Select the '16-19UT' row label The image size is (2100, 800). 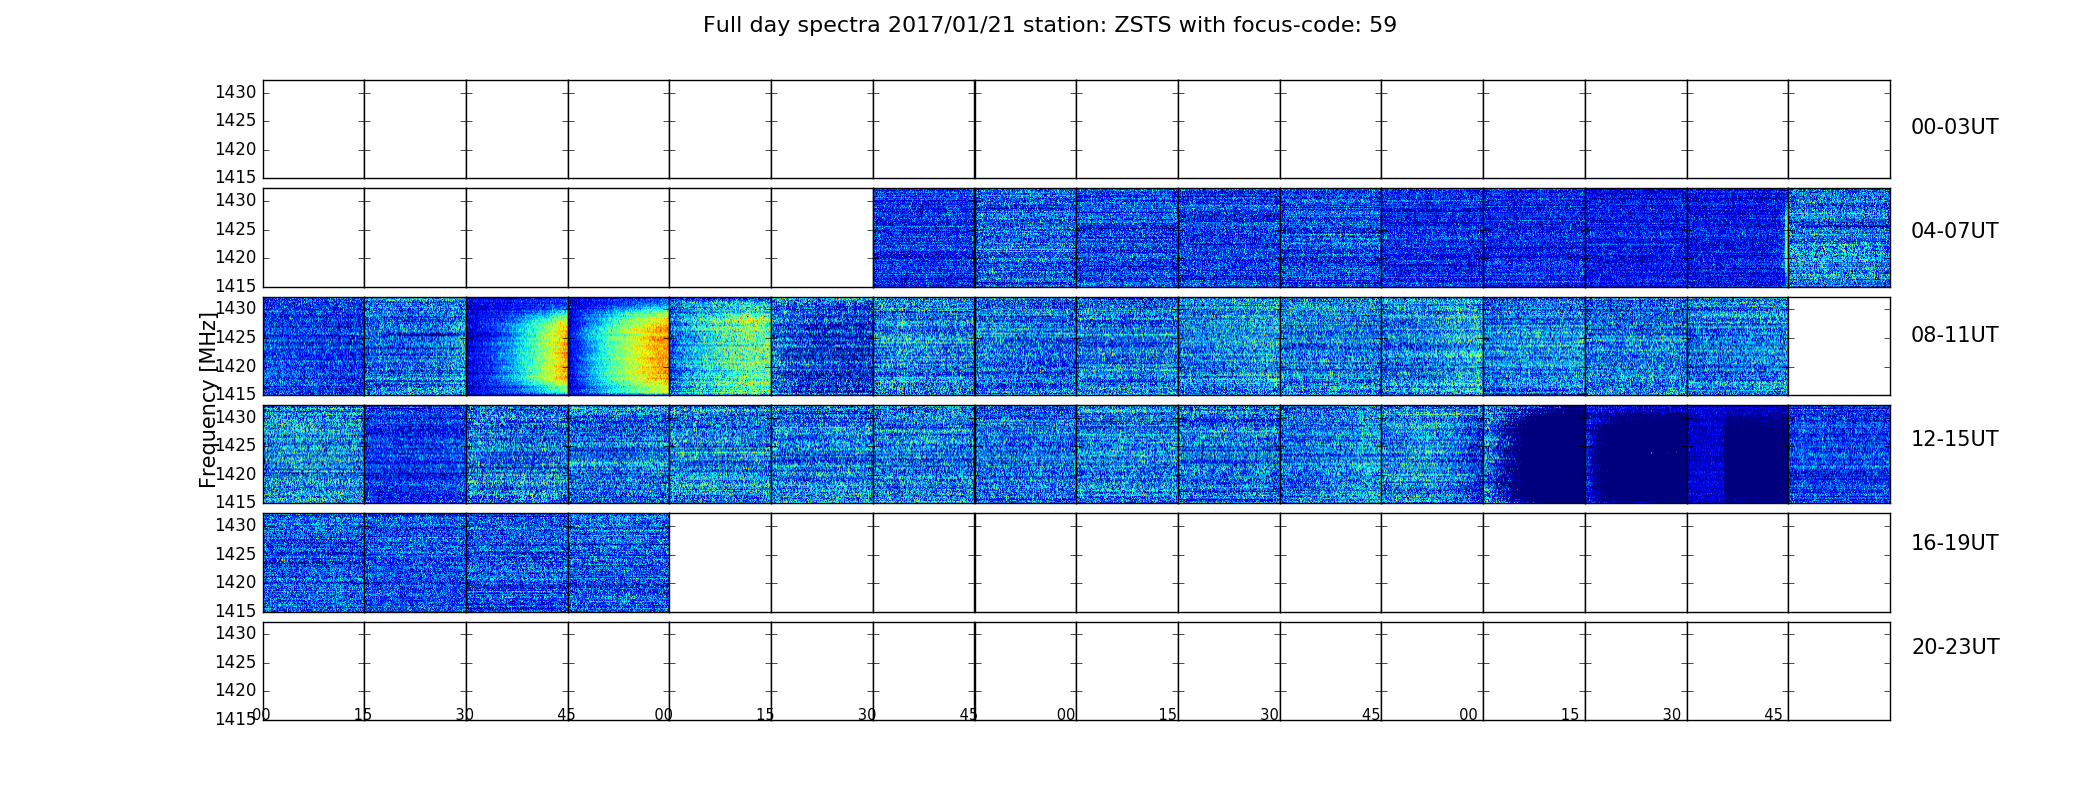[1955, 543]
